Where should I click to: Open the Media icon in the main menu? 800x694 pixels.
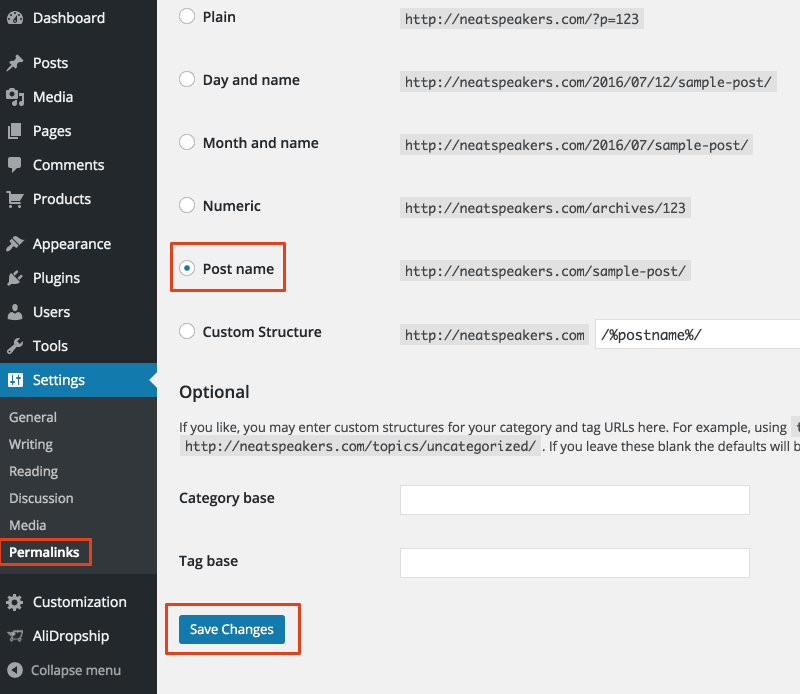click(x=15, y=97)
